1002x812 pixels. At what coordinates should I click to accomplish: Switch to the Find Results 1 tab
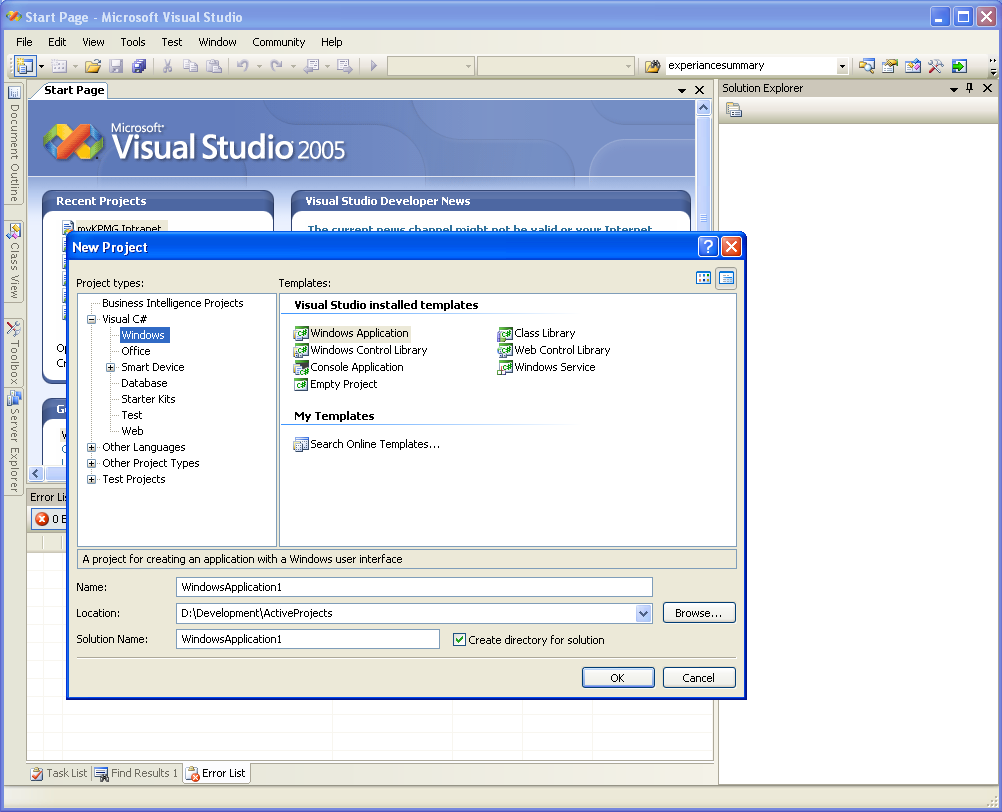136,773
